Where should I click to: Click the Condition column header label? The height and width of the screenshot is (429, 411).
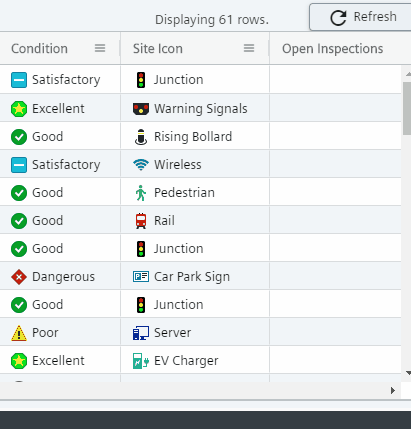pos(39,49)
